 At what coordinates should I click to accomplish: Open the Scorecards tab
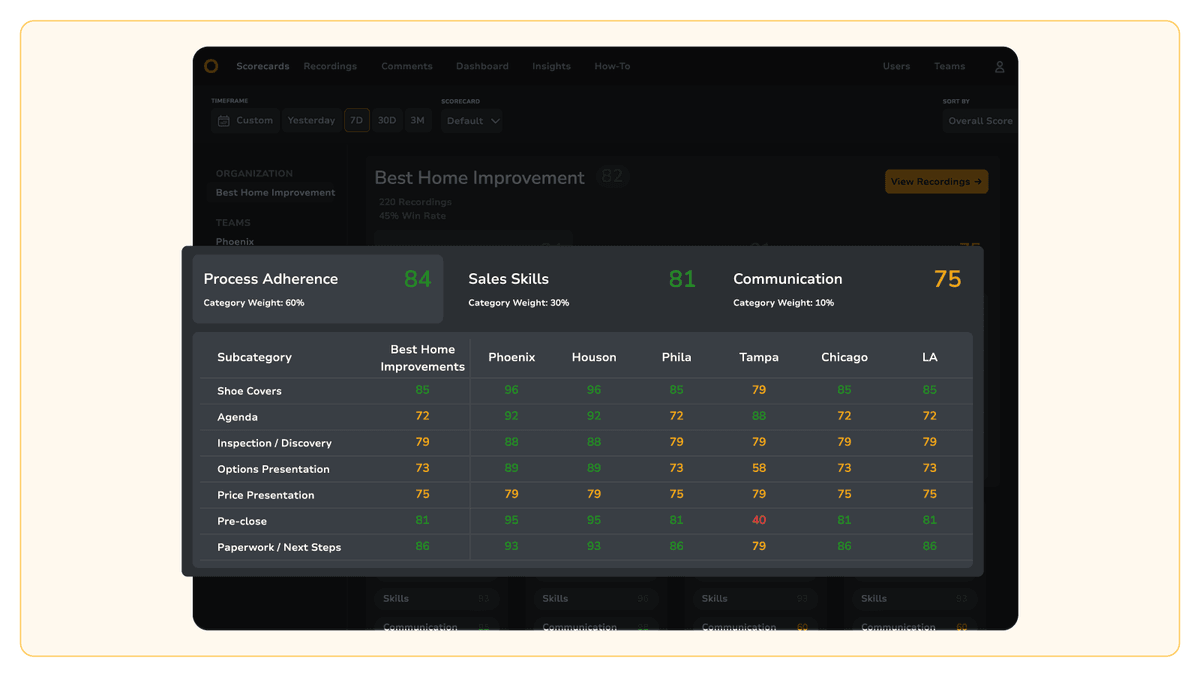pyautogui.click(x=262, y=66)
